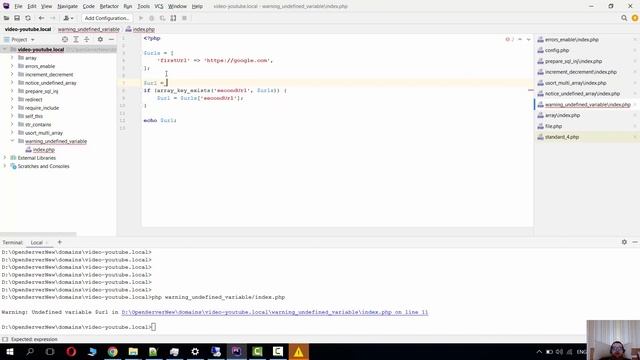
Task: Add a new terminal session tab
Action: click(60, 242)
